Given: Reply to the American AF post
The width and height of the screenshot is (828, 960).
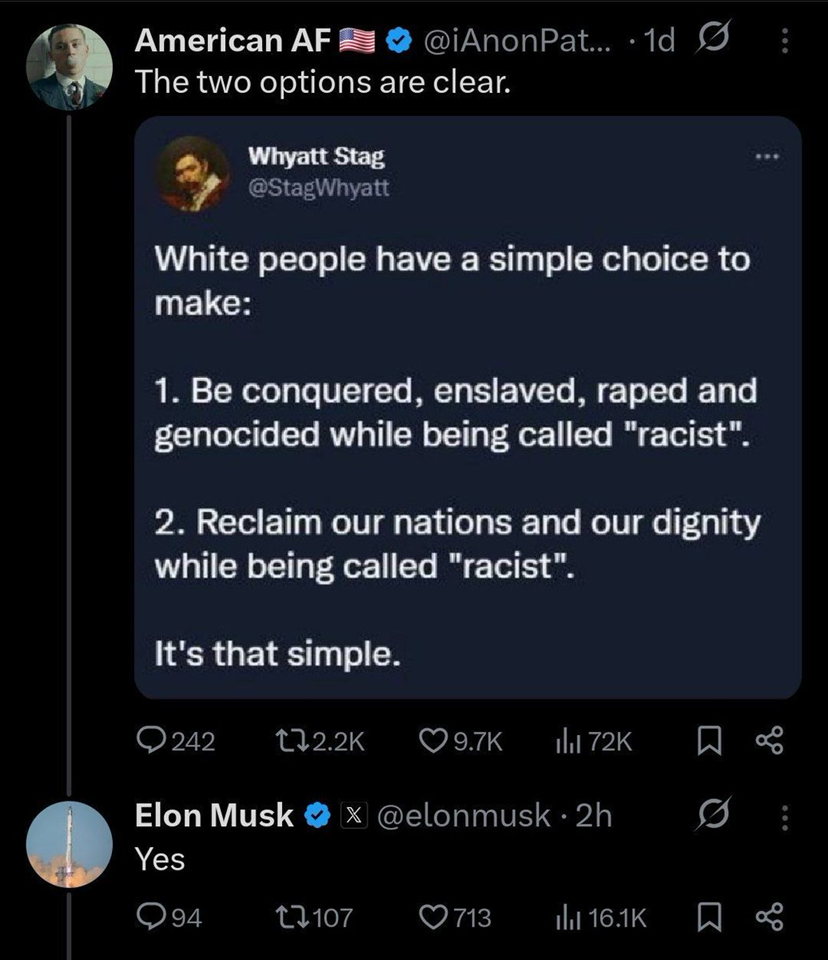Looking at the screenshot, I should pos(150,740).
